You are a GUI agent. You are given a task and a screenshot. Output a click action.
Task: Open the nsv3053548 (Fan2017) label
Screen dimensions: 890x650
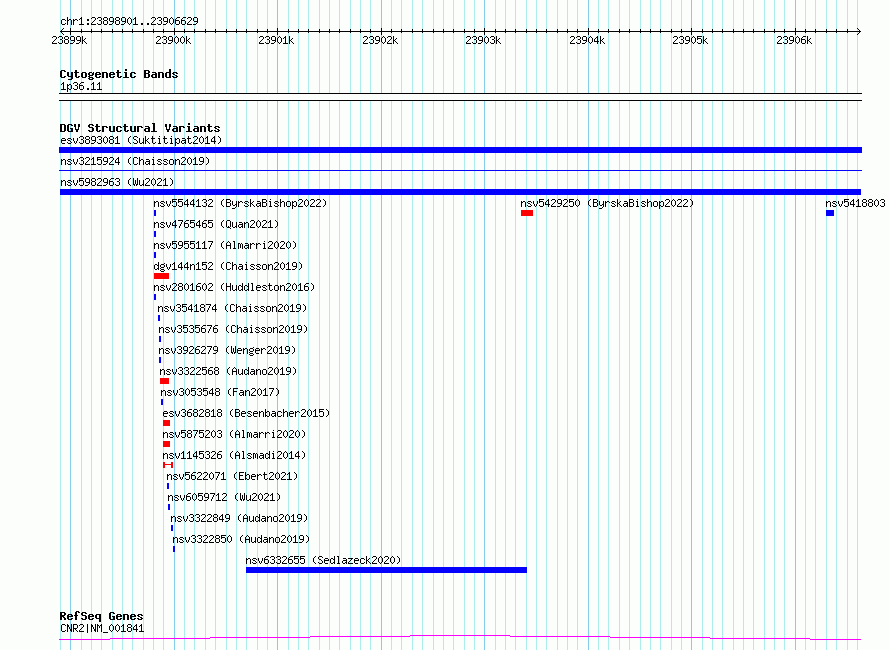click(x=220, y=392)
